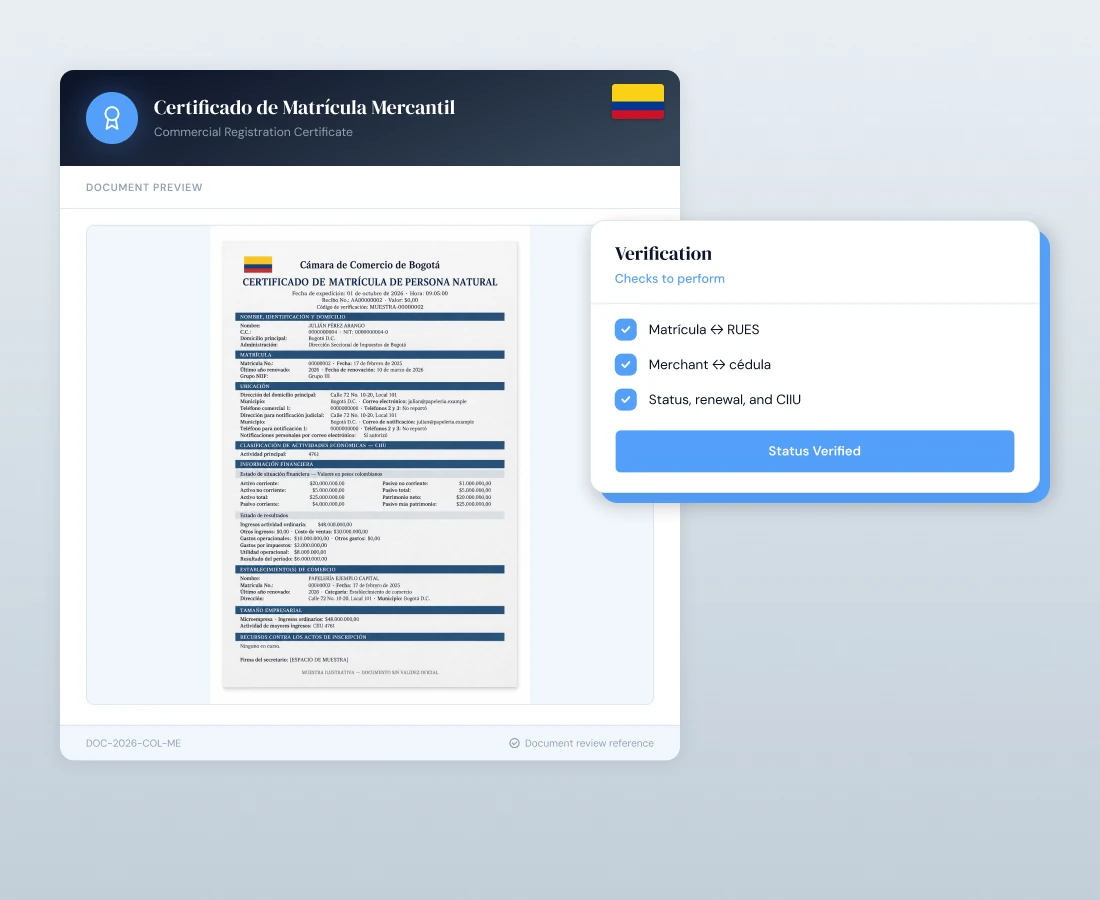Screen dimensions: 1100x900
Task: Select the CERTIFICADO DE MATRÍCULA DE PERSONA NATURAL title
Action: point(370,282)
